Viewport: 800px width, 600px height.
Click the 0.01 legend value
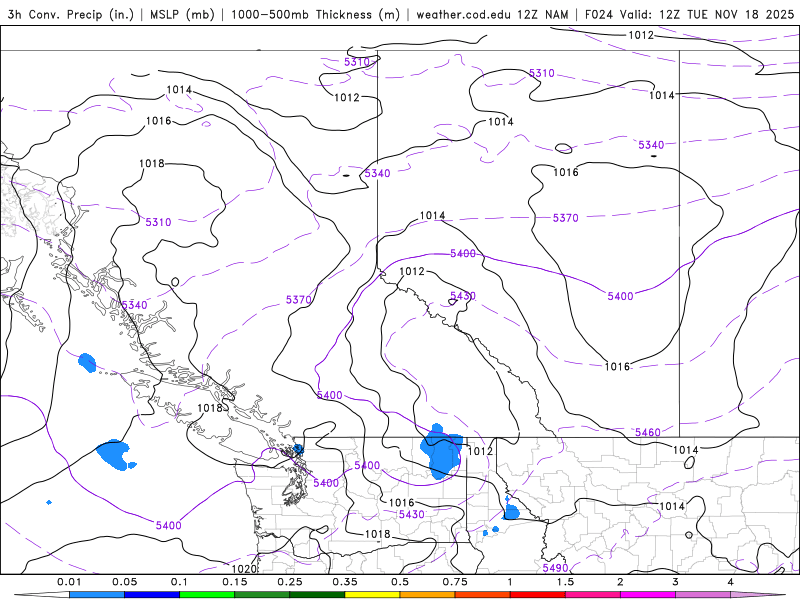[69, 582]
